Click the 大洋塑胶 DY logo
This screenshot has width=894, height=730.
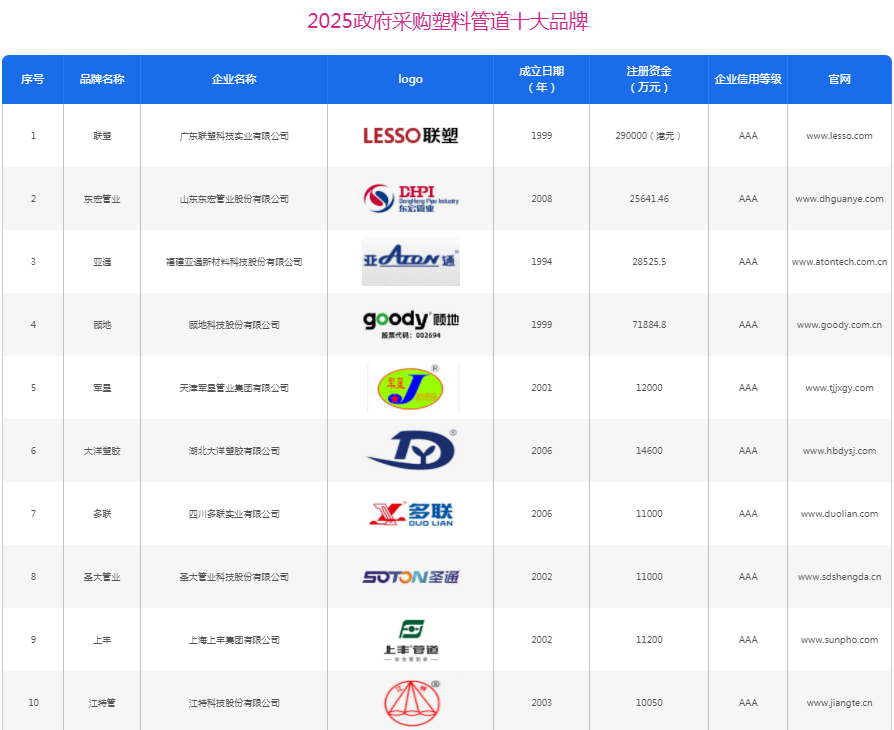[411, 450]
